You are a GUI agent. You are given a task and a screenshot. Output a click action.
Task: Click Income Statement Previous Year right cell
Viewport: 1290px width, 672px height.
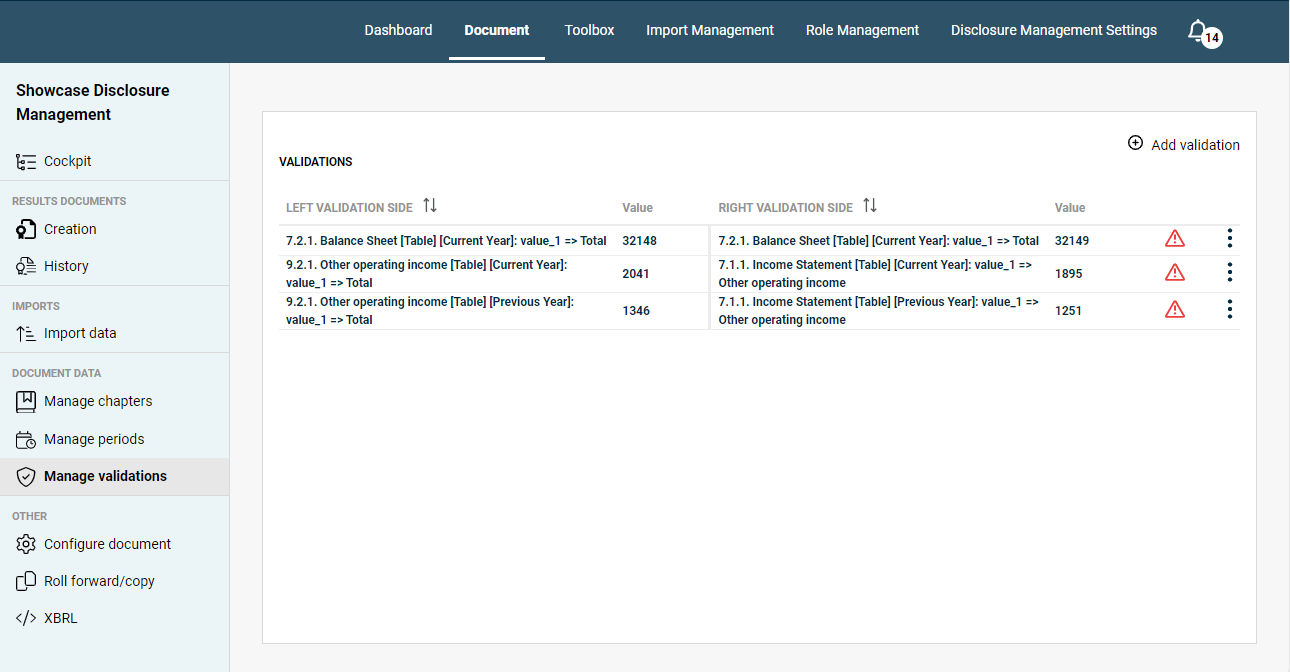pos(878,311)
